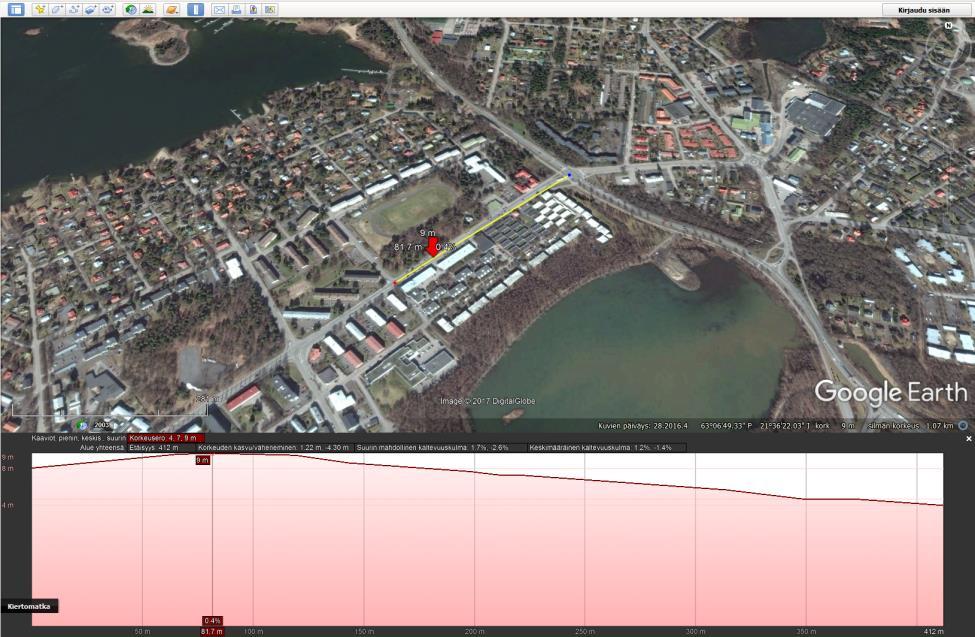Click the 412 m end label on distance axis
The width and height of the screenshot is (975, 637).
pos(933,631)
